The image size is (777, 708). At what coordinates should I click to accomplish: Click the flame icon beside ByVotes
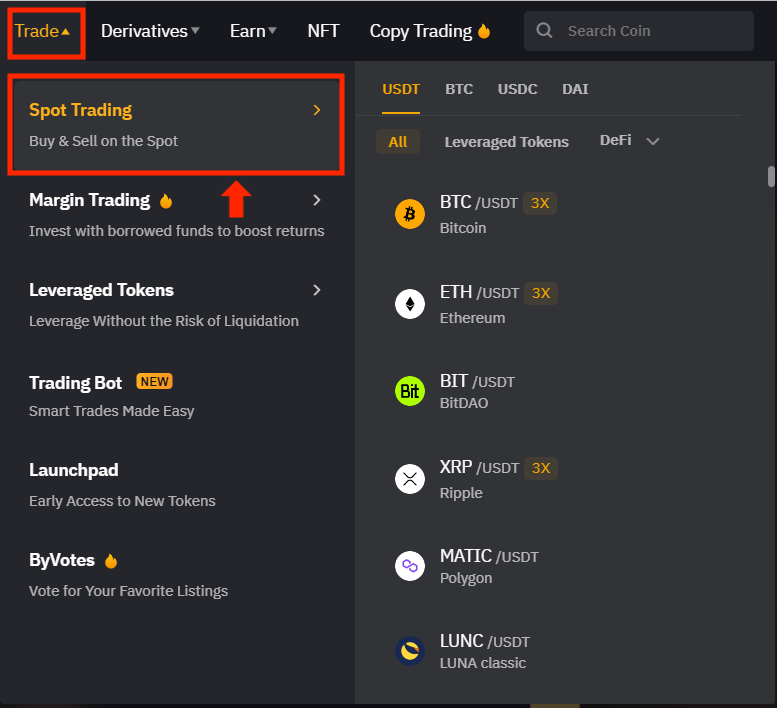[111, 560]
